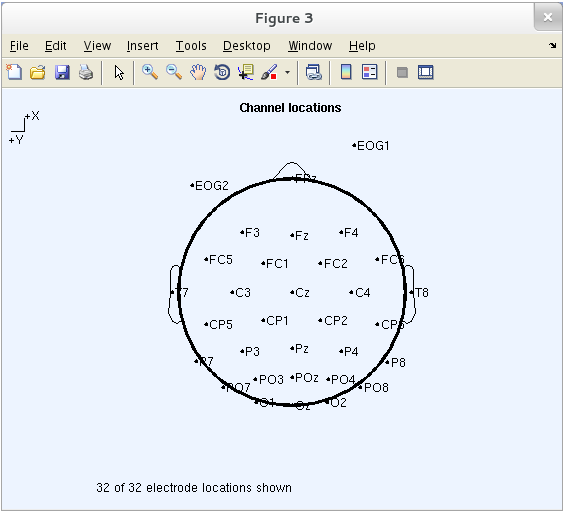
Task: Select the Edit Plot arrow tool
Action: (119, 73)
